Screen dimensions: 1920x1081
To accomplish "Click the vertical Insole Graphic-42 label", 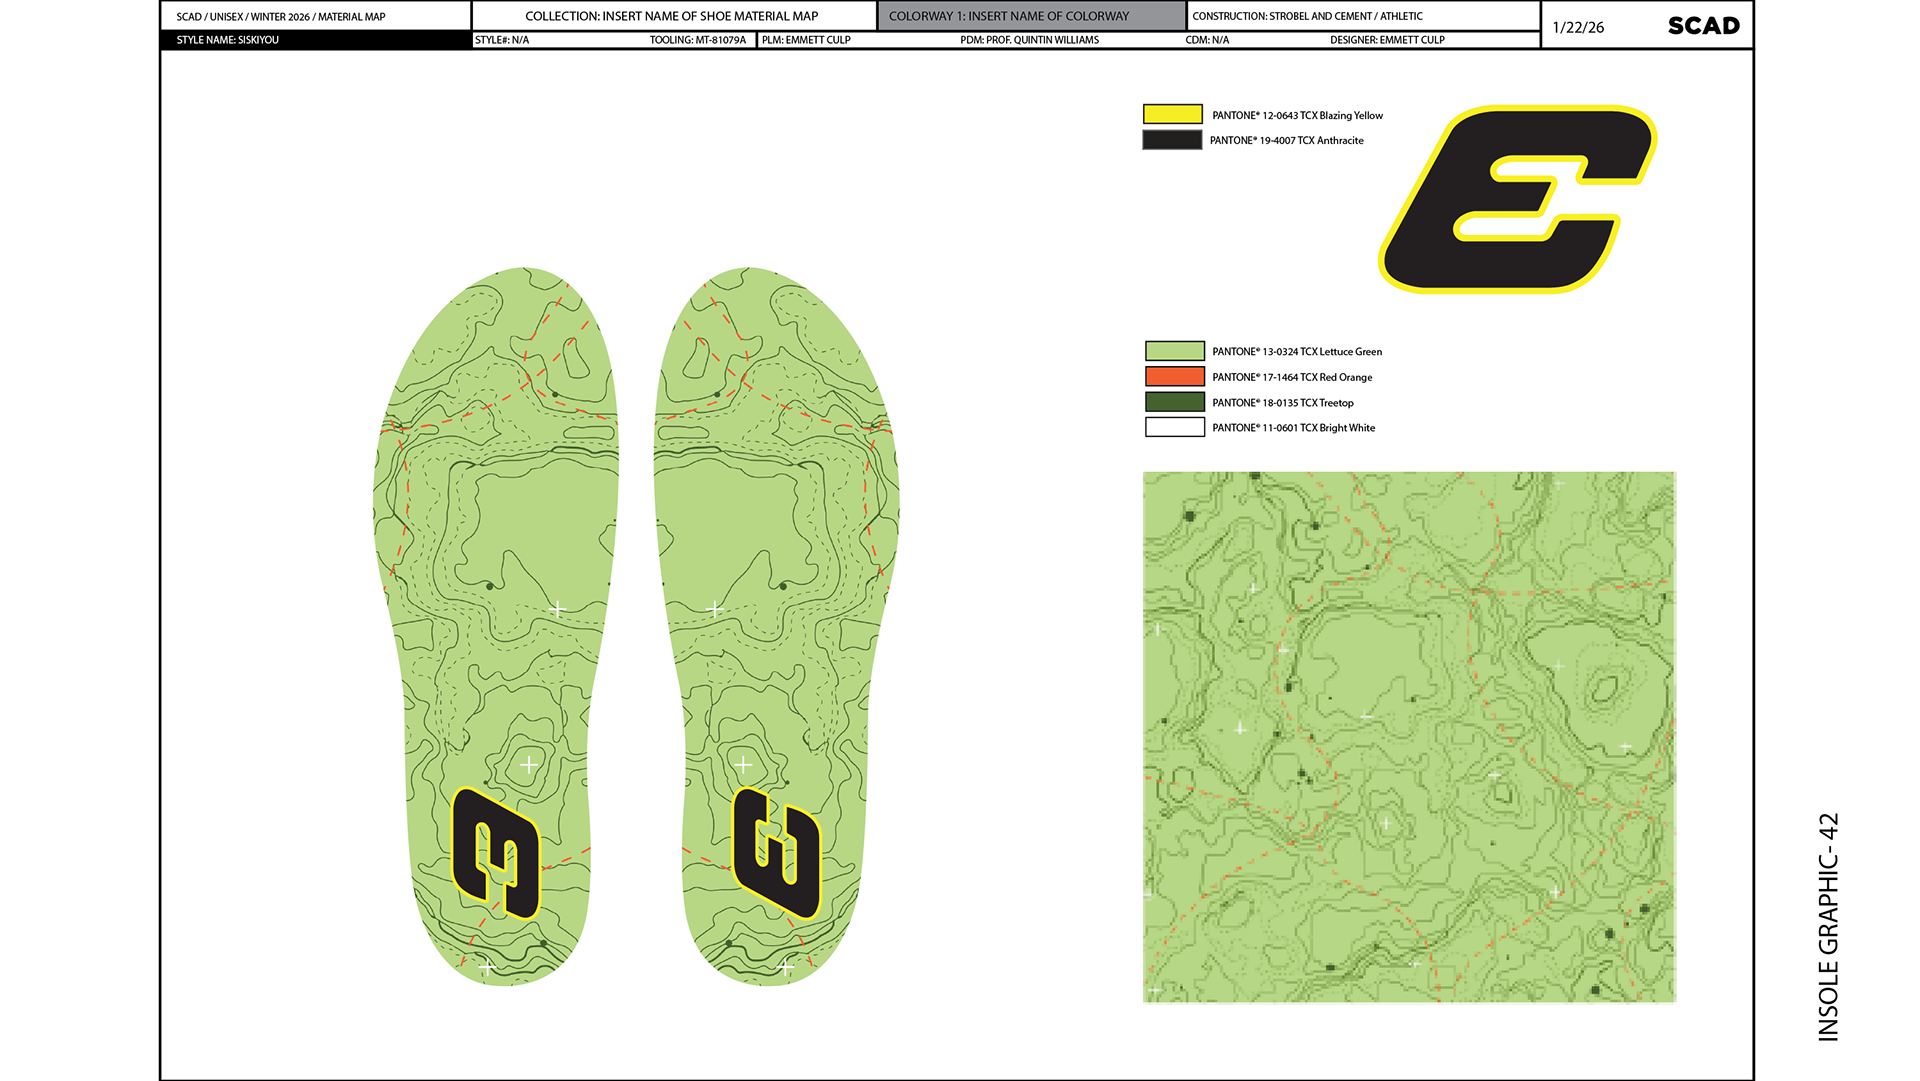I will (1828, 926).
